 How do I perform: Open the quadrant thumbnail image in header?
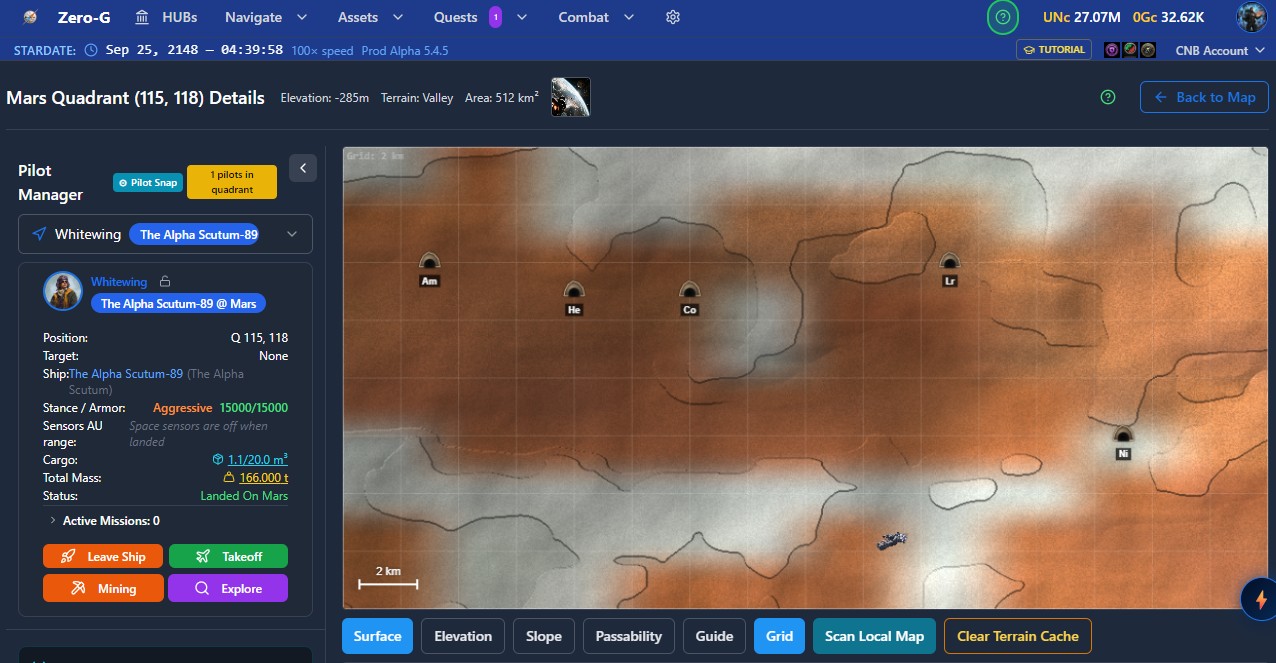point(570,97)
